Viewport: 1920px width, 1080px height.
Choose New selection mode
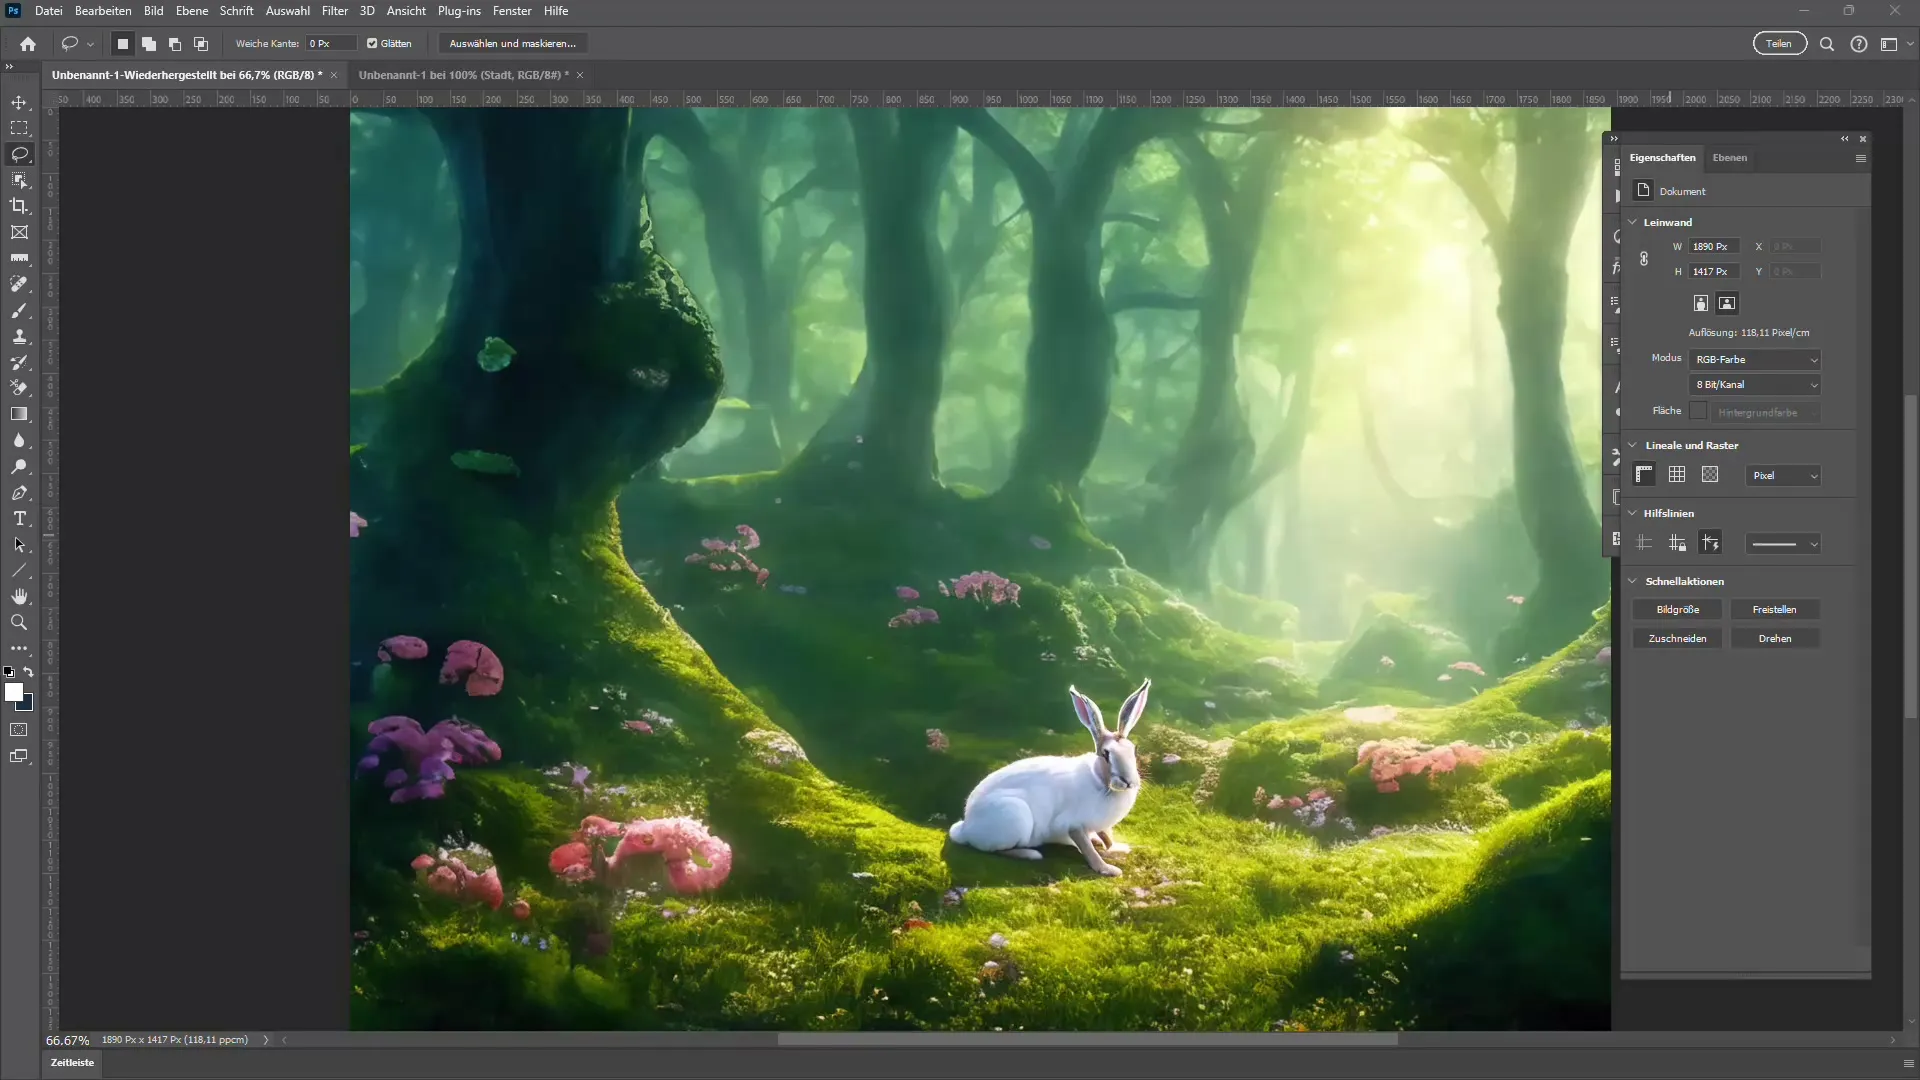123,44
